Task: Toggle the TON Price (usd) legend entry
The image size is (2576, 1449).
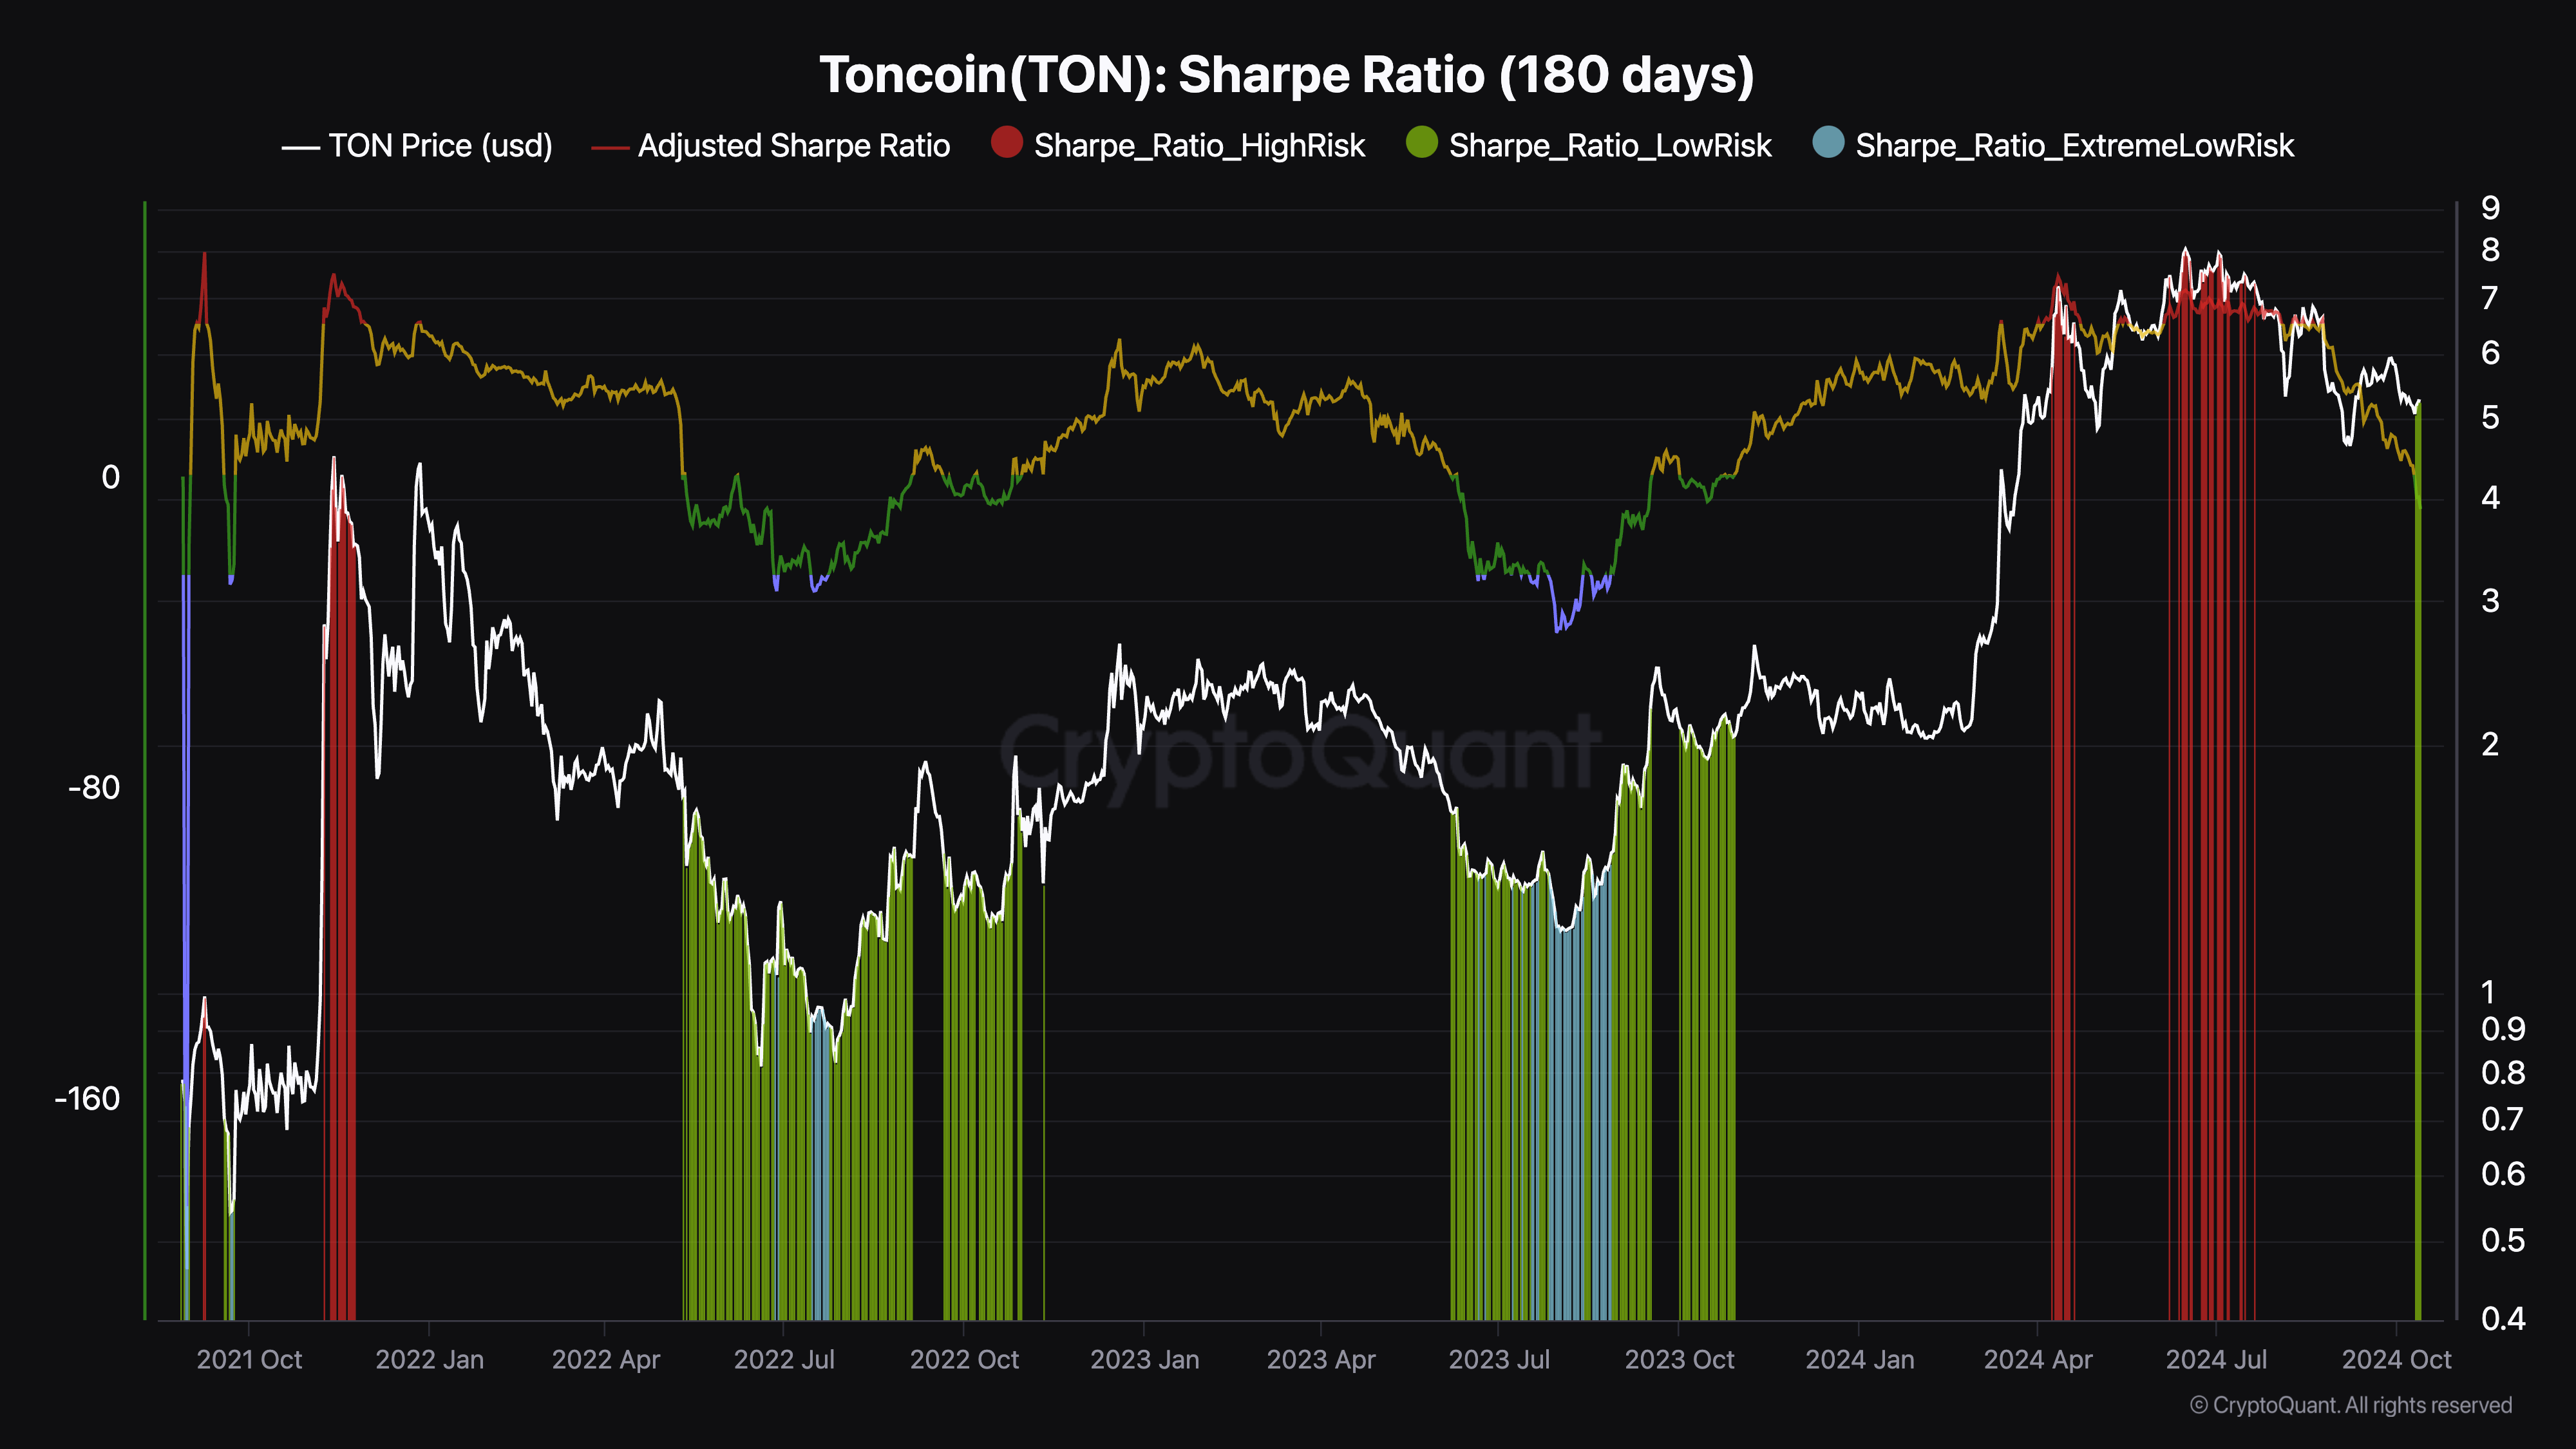Action: [x=417, y=146]
